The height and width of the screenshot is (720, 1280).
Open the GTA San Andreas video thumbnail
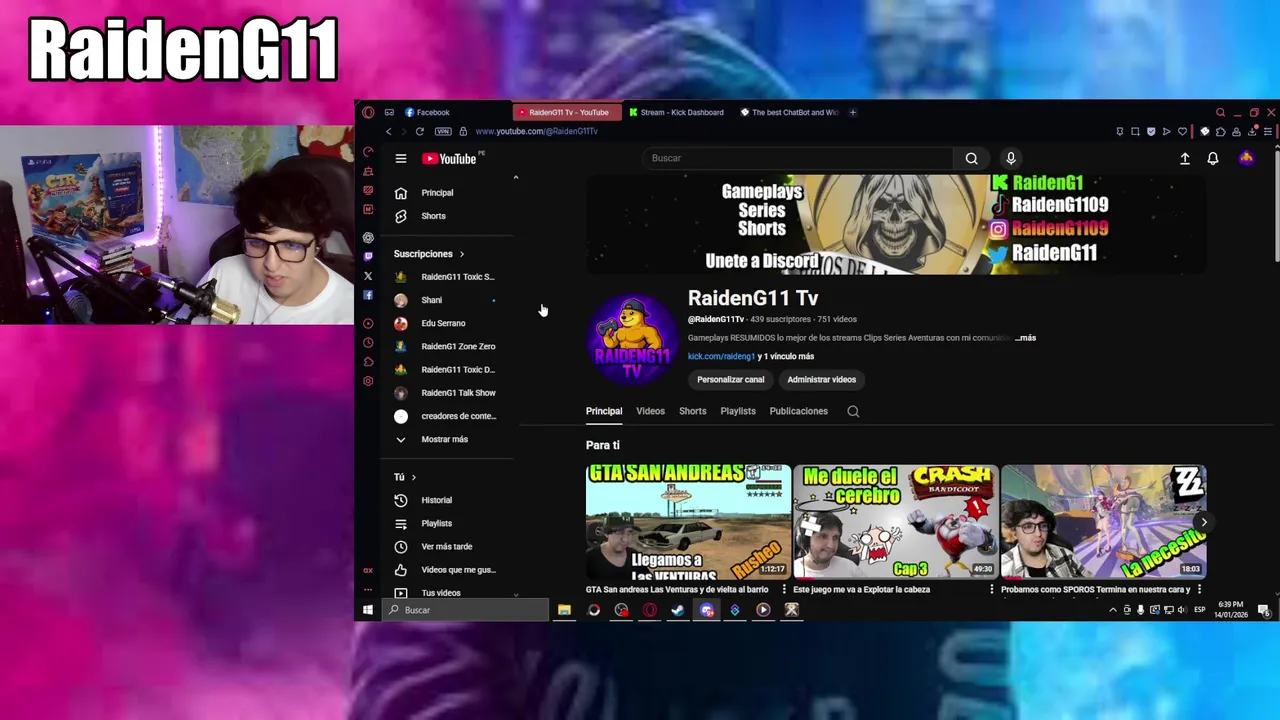[688, 521]
